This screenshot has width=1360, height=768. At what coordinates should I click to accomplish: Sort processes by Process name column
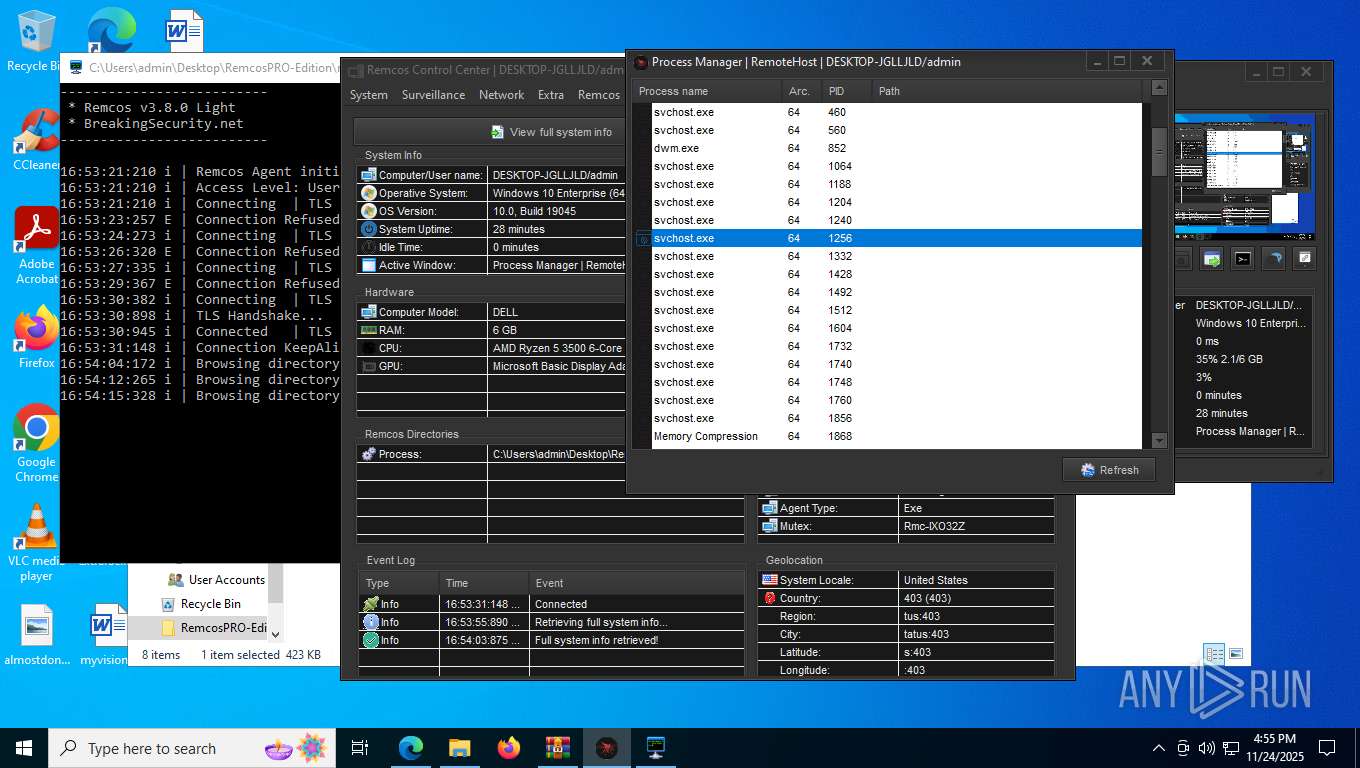coord(707,91)
